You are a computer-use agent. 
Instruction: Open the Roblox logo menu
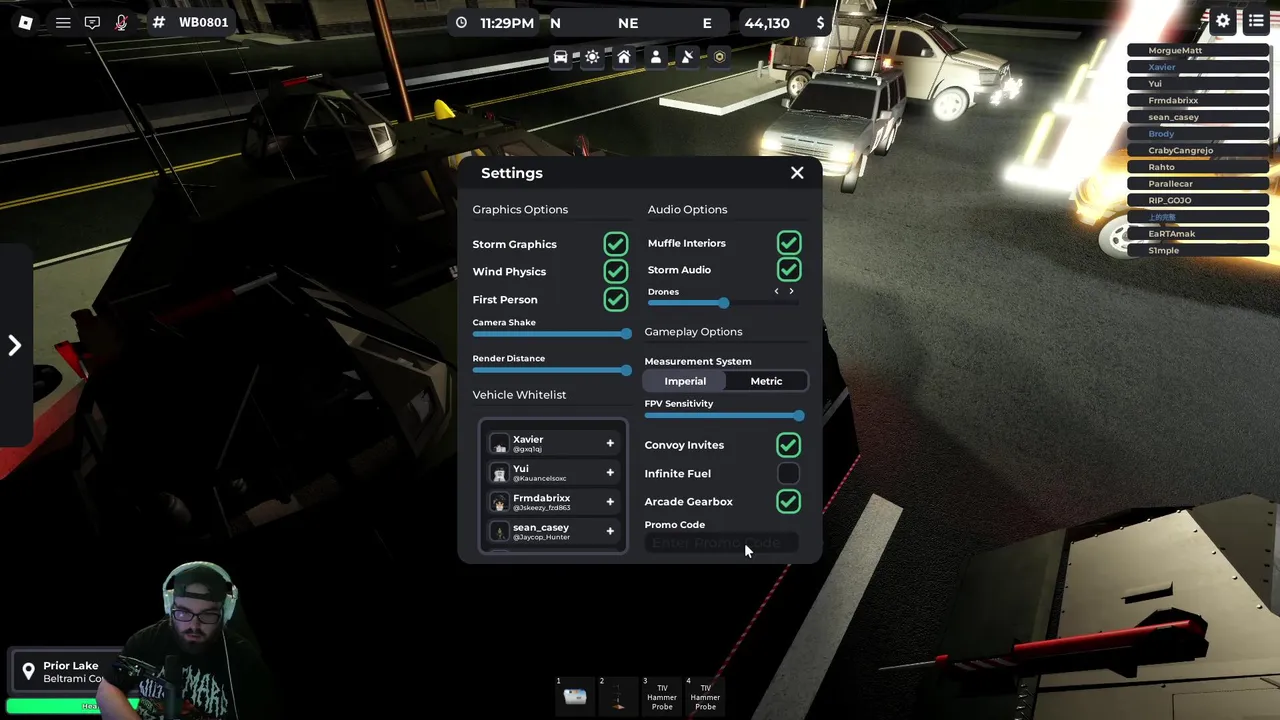point(26,22)
